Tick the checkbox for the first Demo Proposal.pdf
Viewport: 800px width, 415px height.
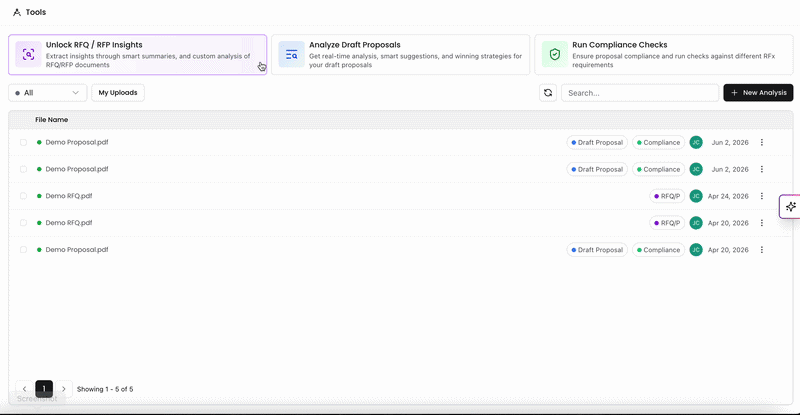[x=23, y=142]
